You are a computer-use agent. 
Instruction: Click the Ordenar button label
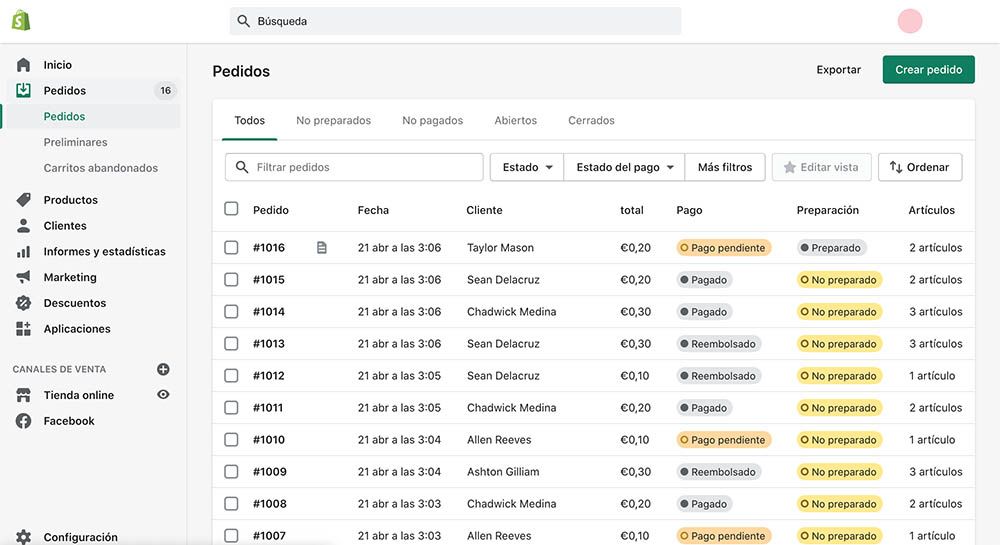928,167
